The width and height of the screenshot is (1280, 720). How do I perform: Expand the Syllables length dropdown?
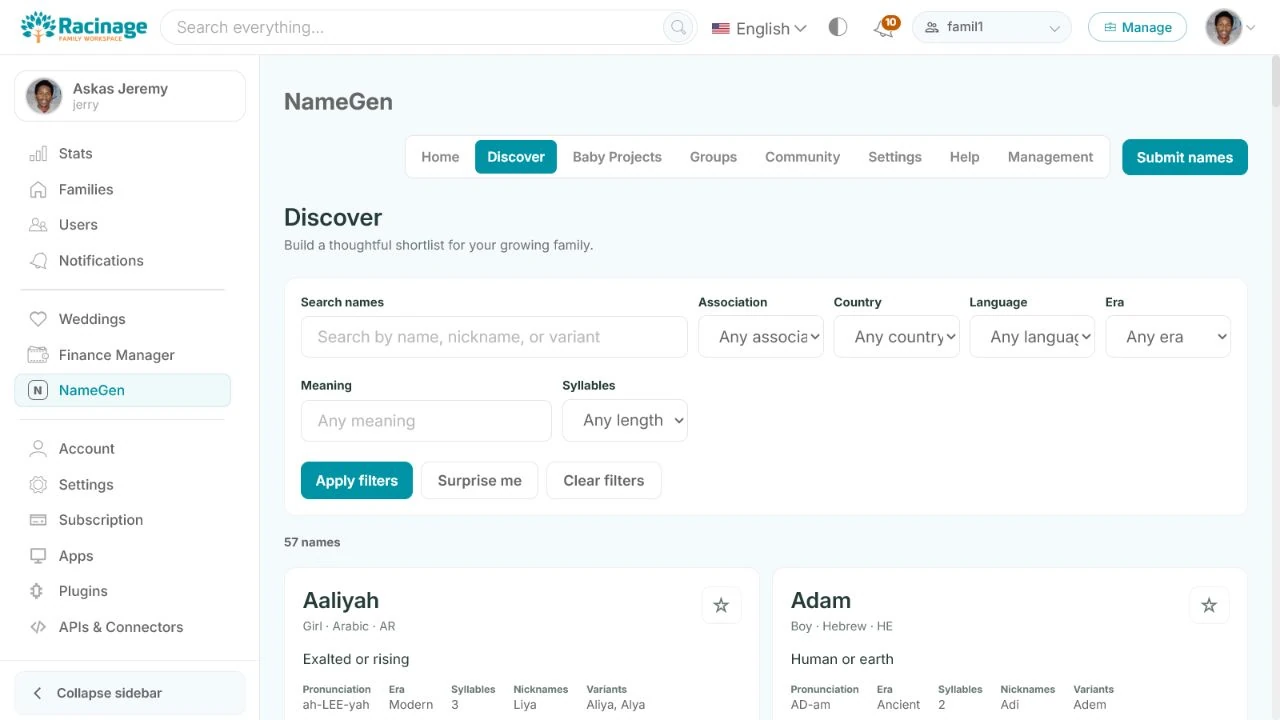[x=625, y=421]
